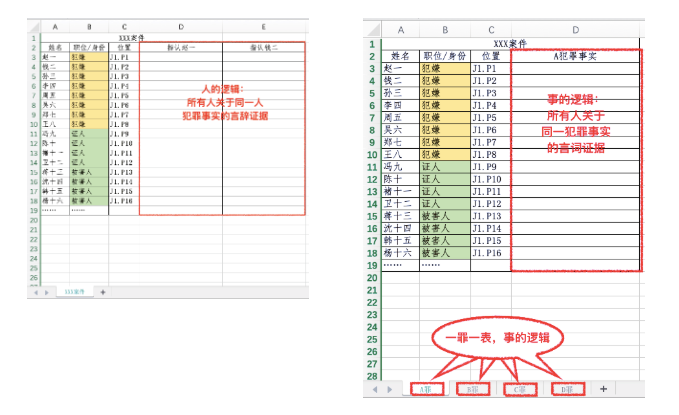Click cell J1.P5 in right spreadsheet
Viewport: 679px width, 415px height.
[x=491, y=117]
